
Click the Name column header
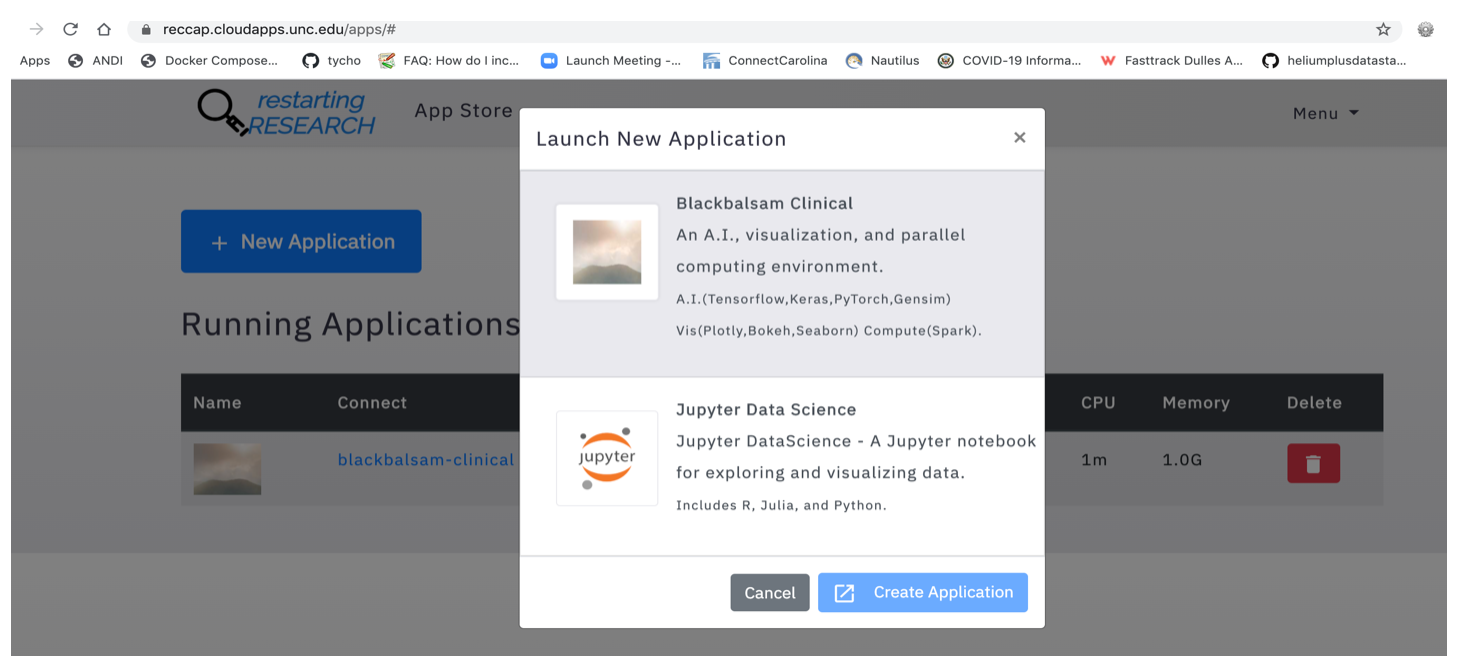(x=217, y=402)
